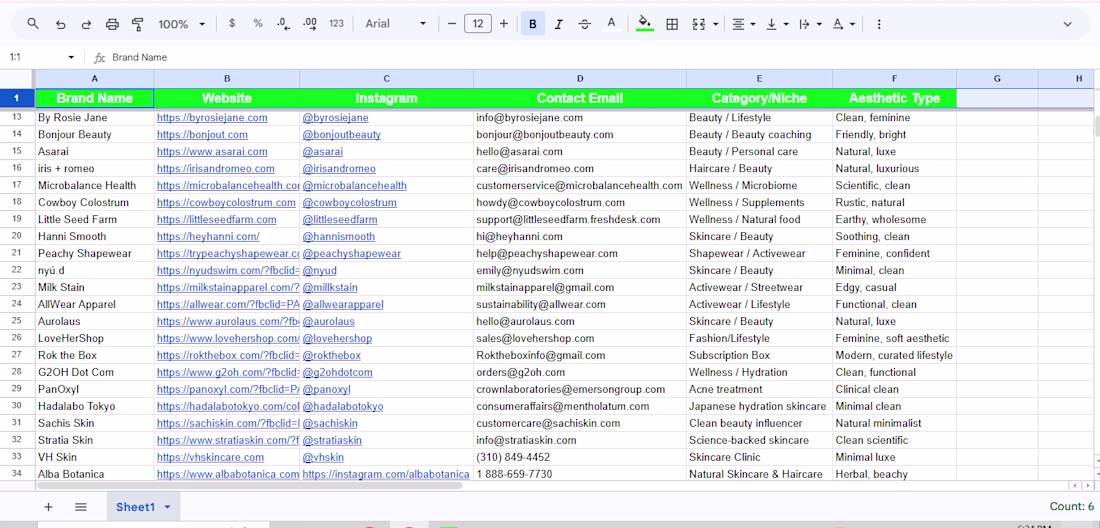Open text wrapping dropdown
This screenshot has height=528, width=1100.
[x=811, y=24]
